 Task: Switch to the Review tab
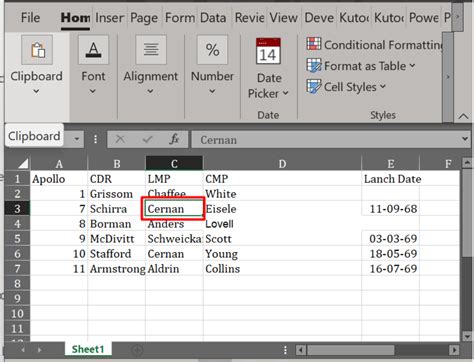point(250,18)
